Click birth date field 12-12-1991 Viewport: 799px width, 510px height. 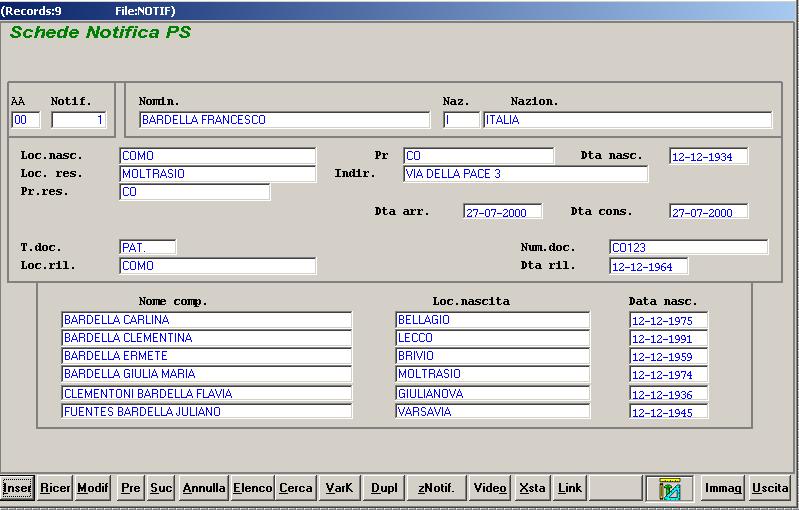click(669, 338)
